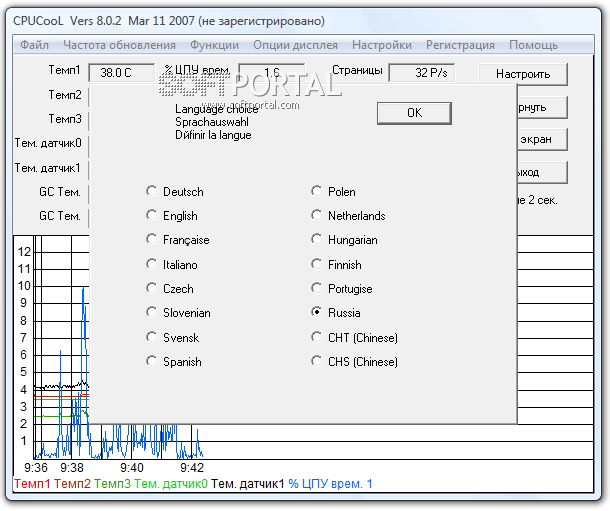Image resolution: width=610 pixels, height=511 pixels.
Task: Click the 9:42 time label on graph
Action: click(x=191, y=467)
